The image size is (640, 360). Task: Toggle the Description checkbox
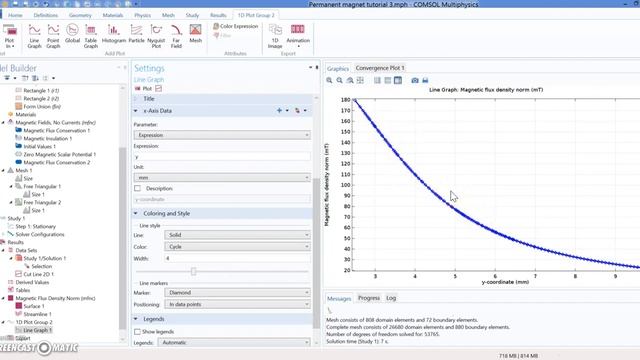pyautogui.click(x=138, y=189)
